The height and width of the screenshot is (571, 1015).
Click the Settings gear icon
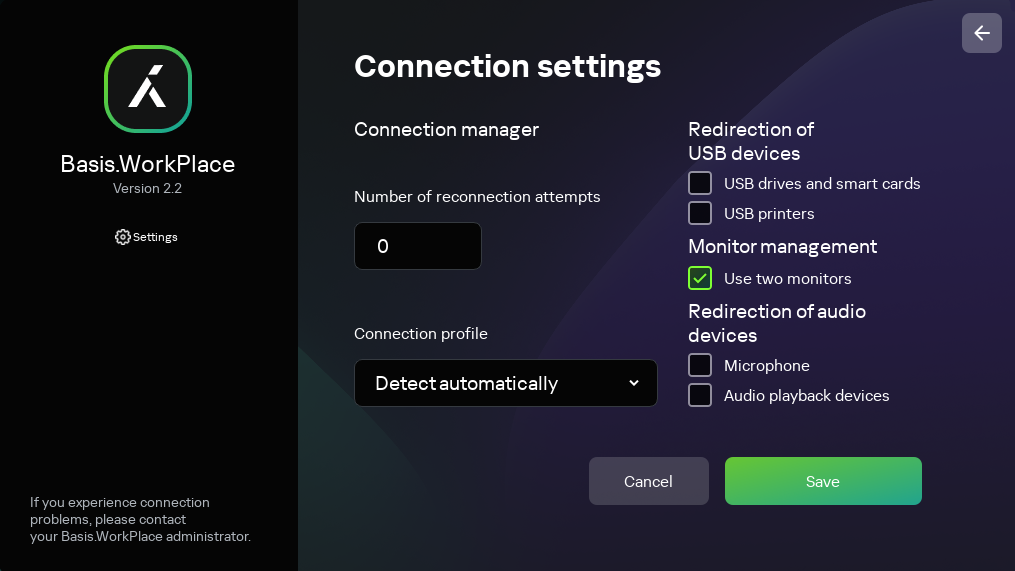click(x=123, y=237)
